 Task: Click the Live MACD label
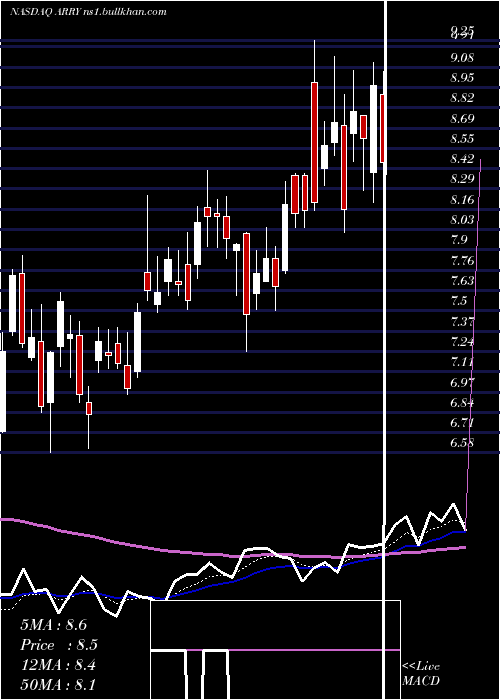(421, 674)
